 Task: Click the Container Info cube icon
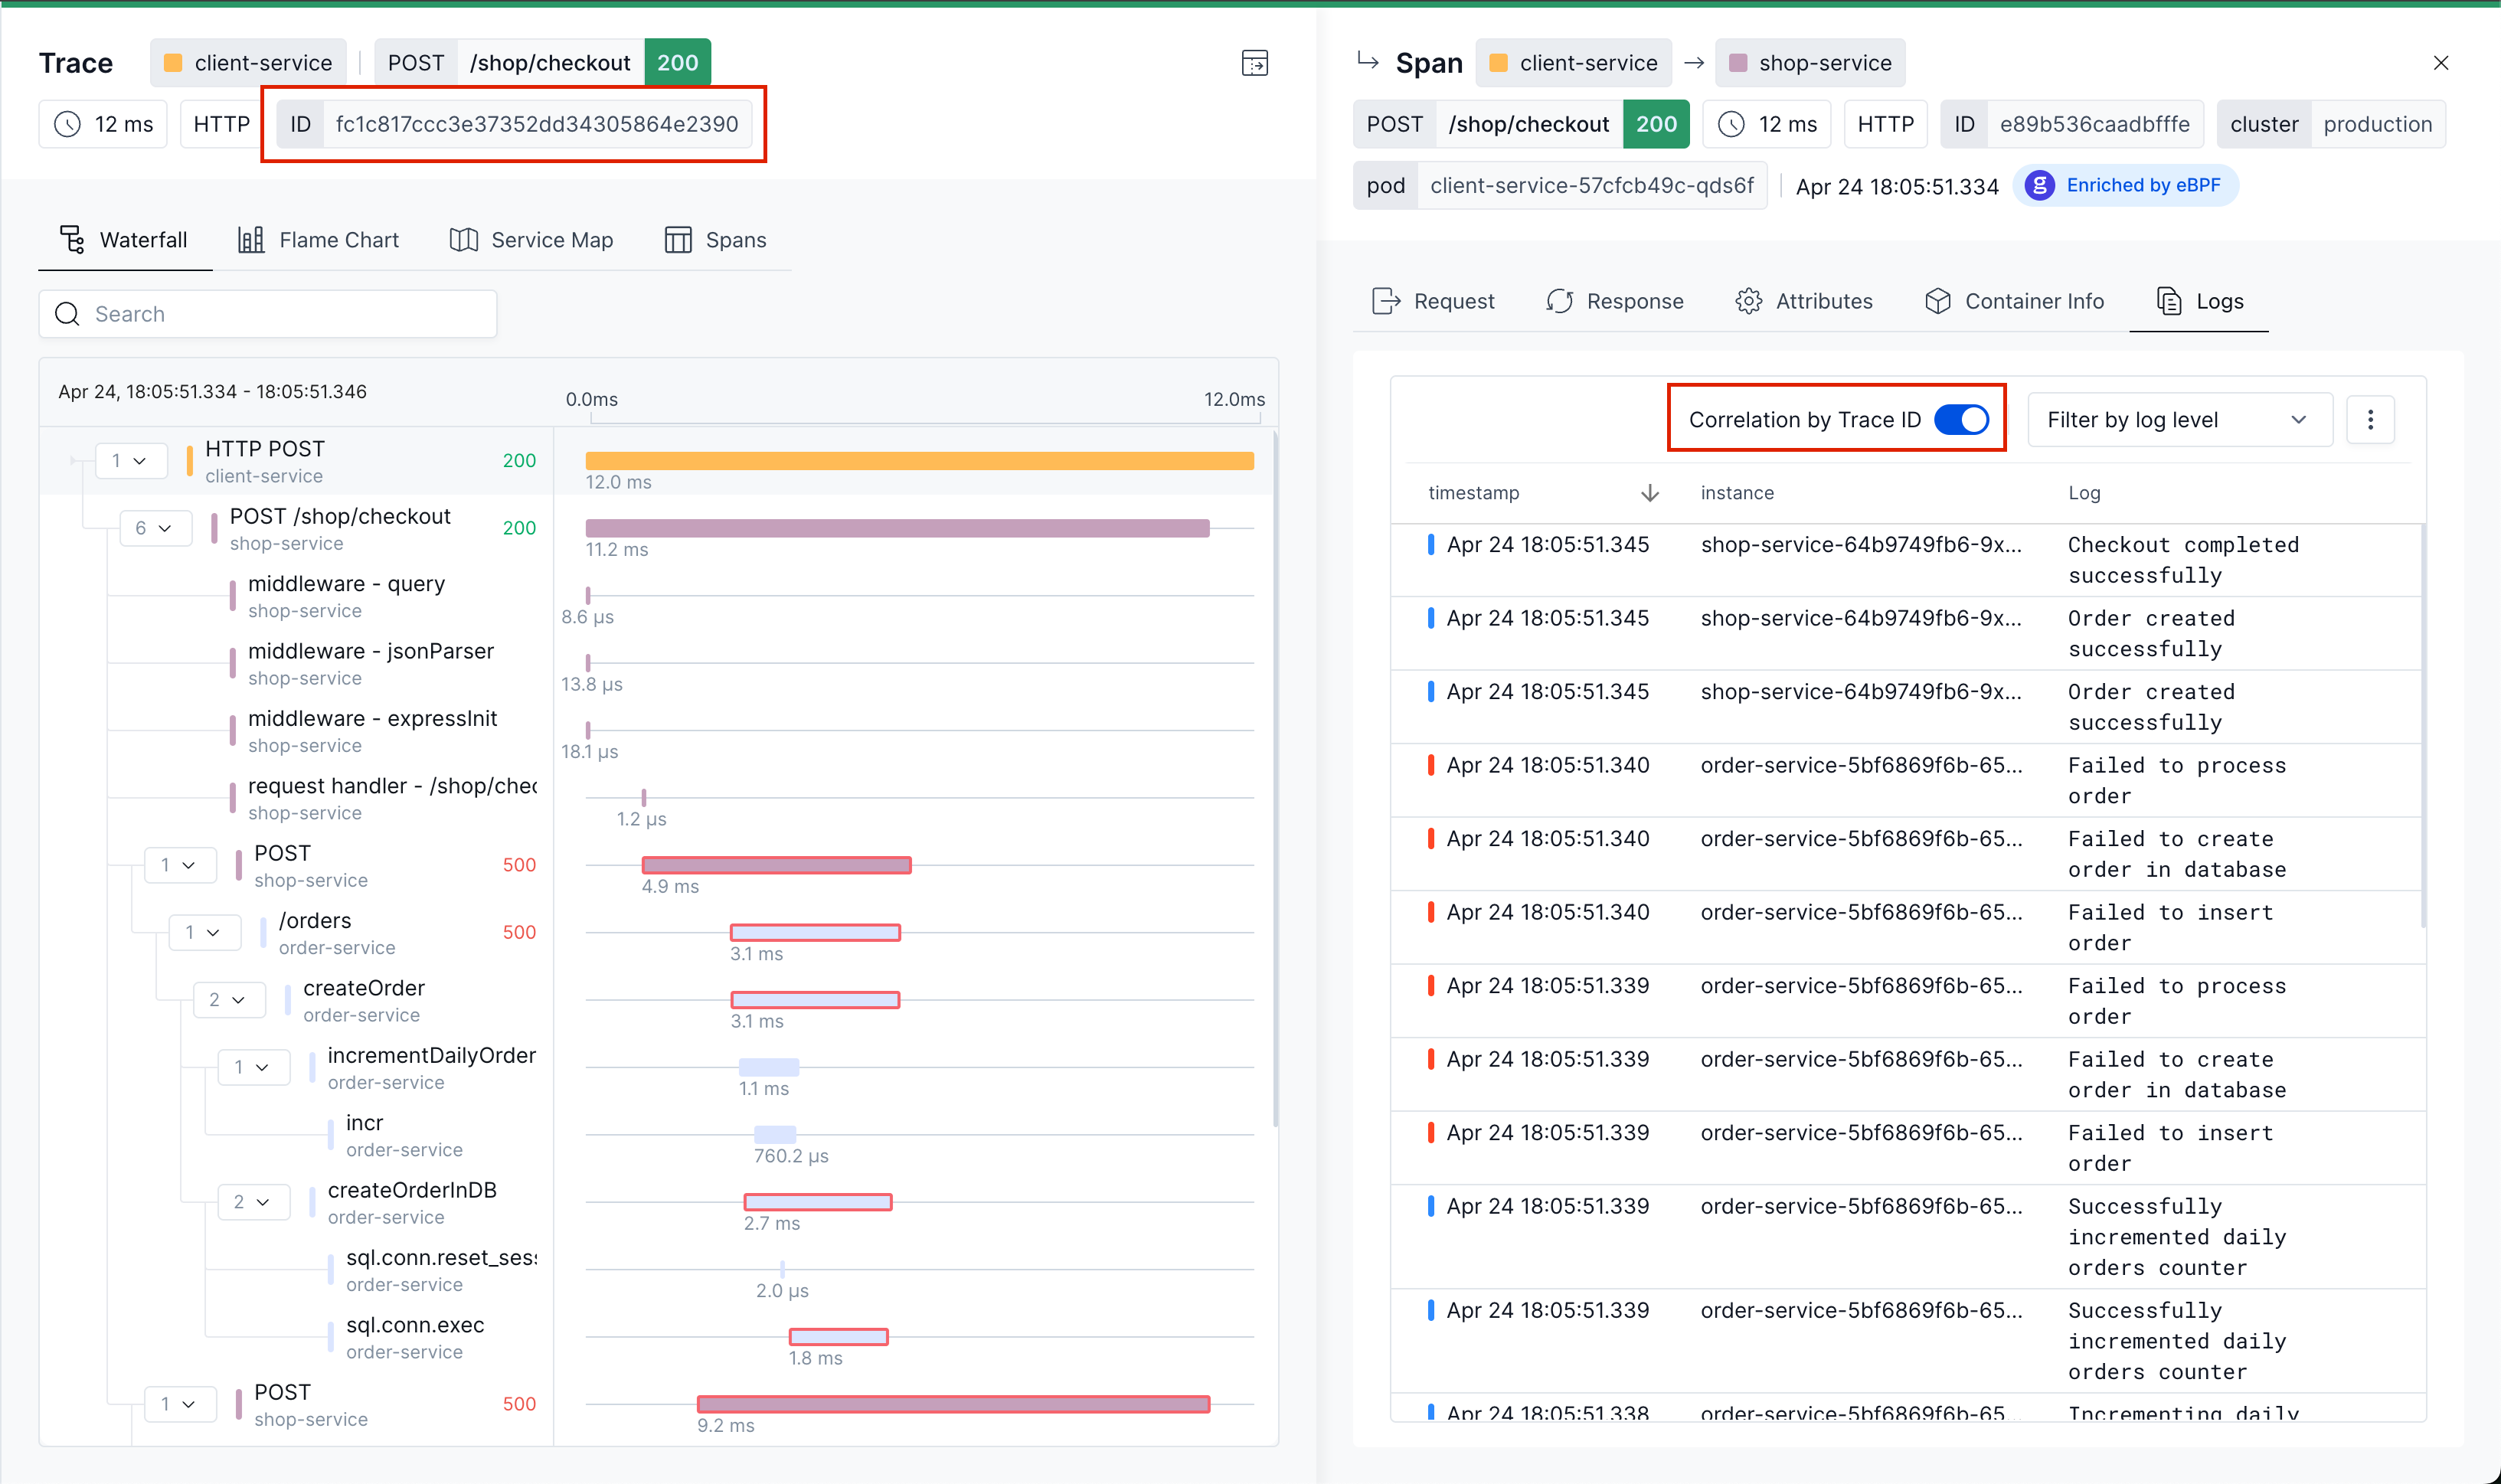coord(1937,301)
